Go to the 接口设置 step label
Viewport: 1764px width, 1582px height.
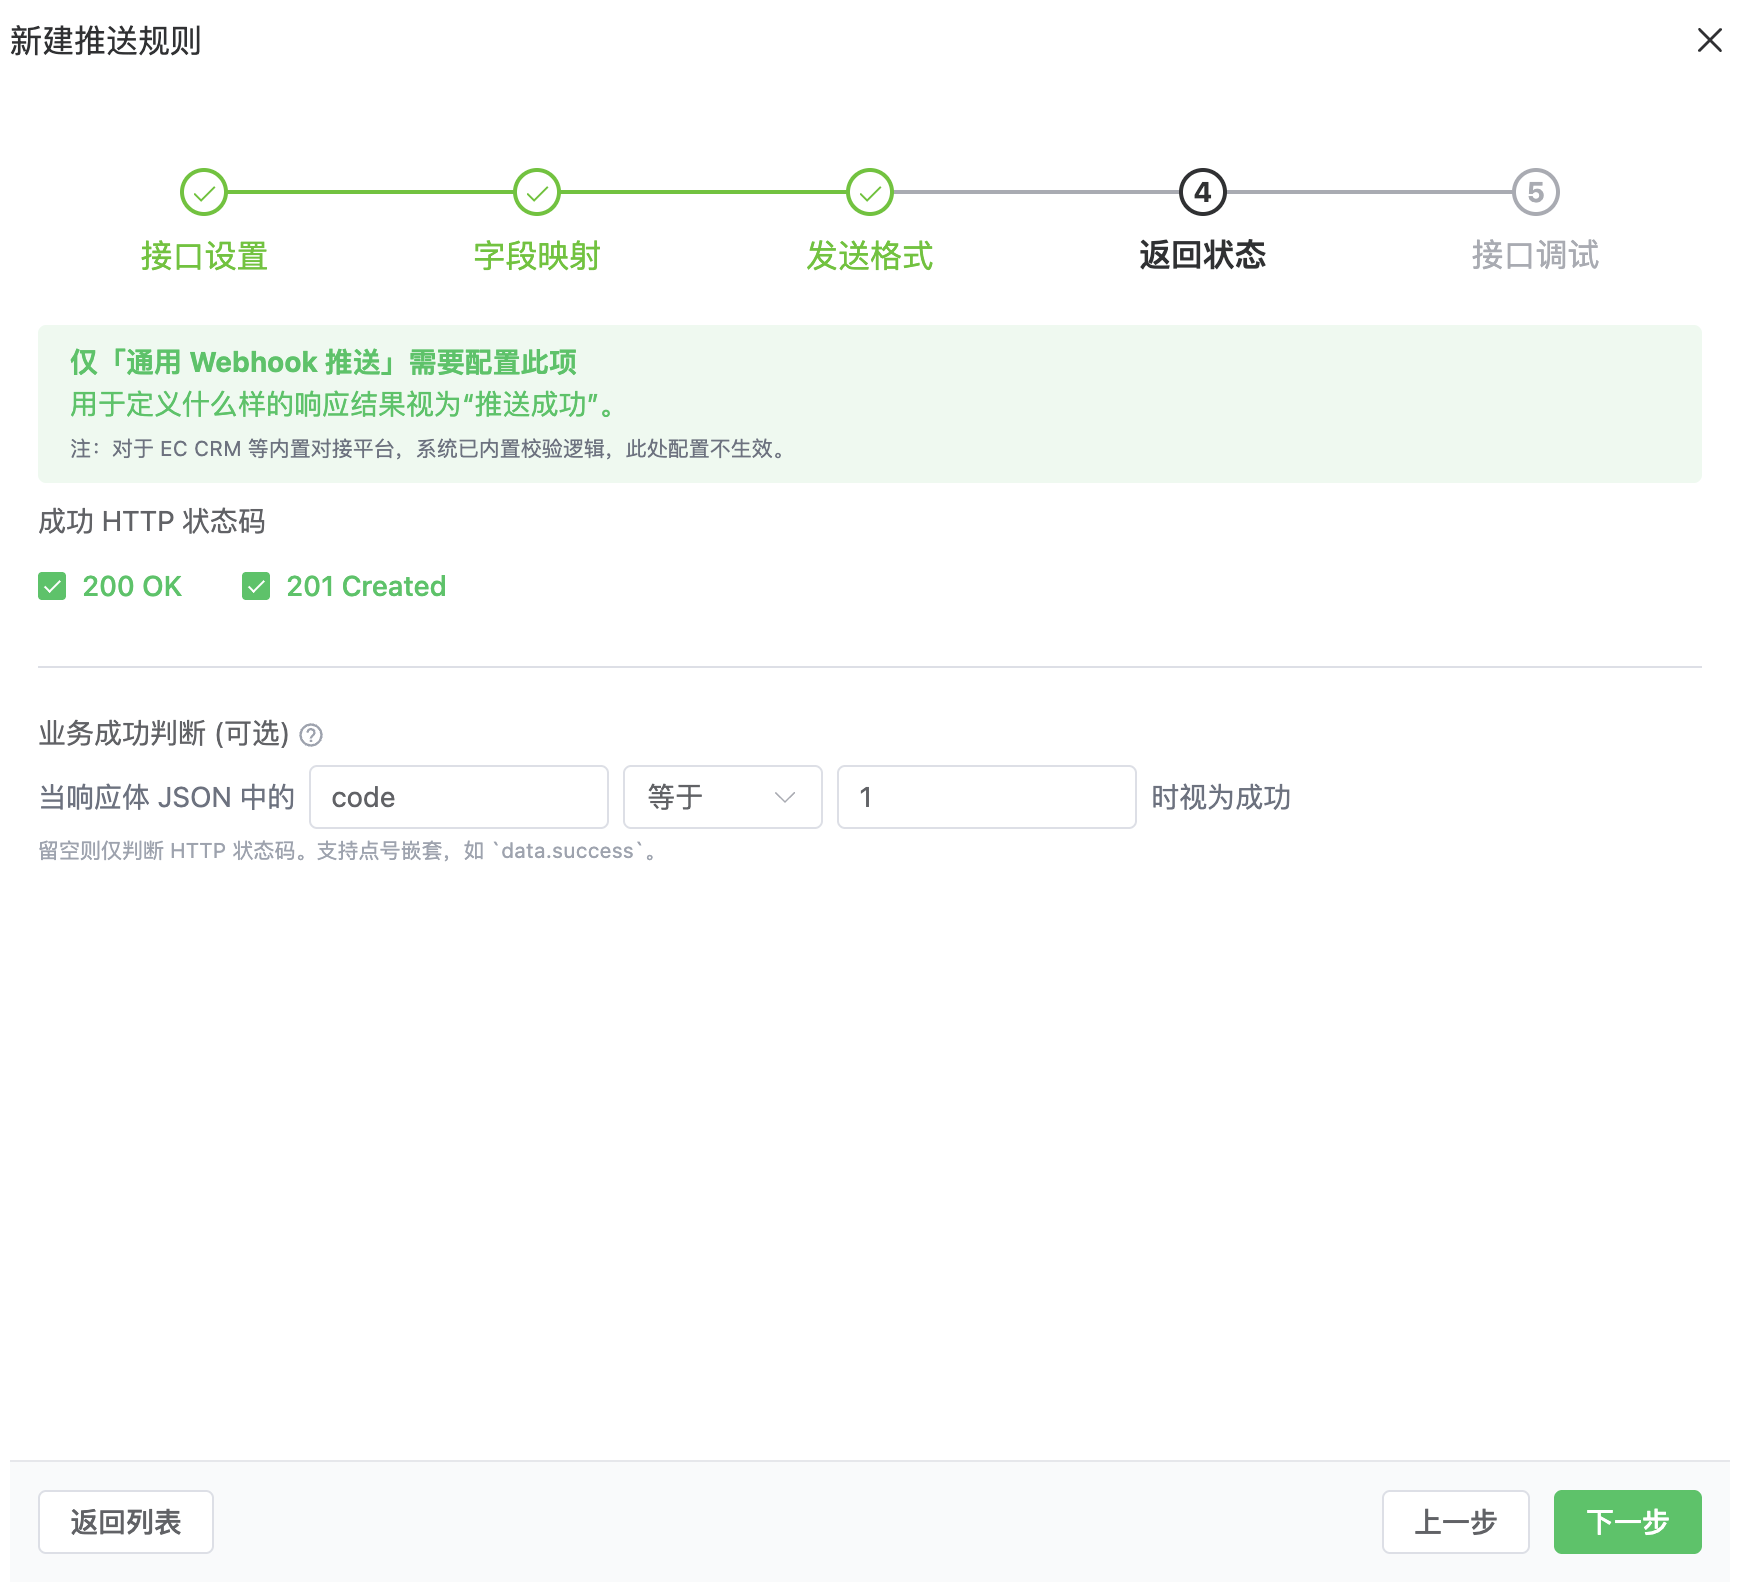click(x=204, y=256)
